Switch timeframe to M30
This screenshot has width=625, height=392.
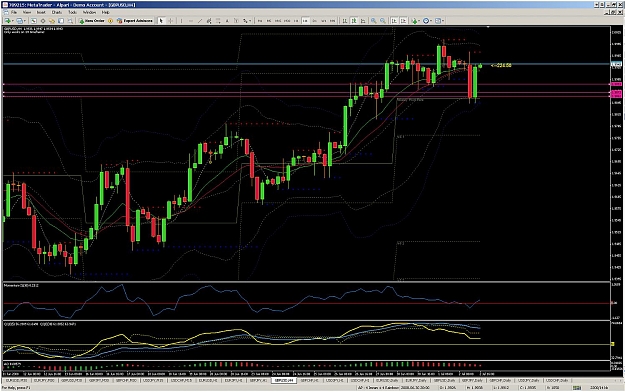(287, 21)
